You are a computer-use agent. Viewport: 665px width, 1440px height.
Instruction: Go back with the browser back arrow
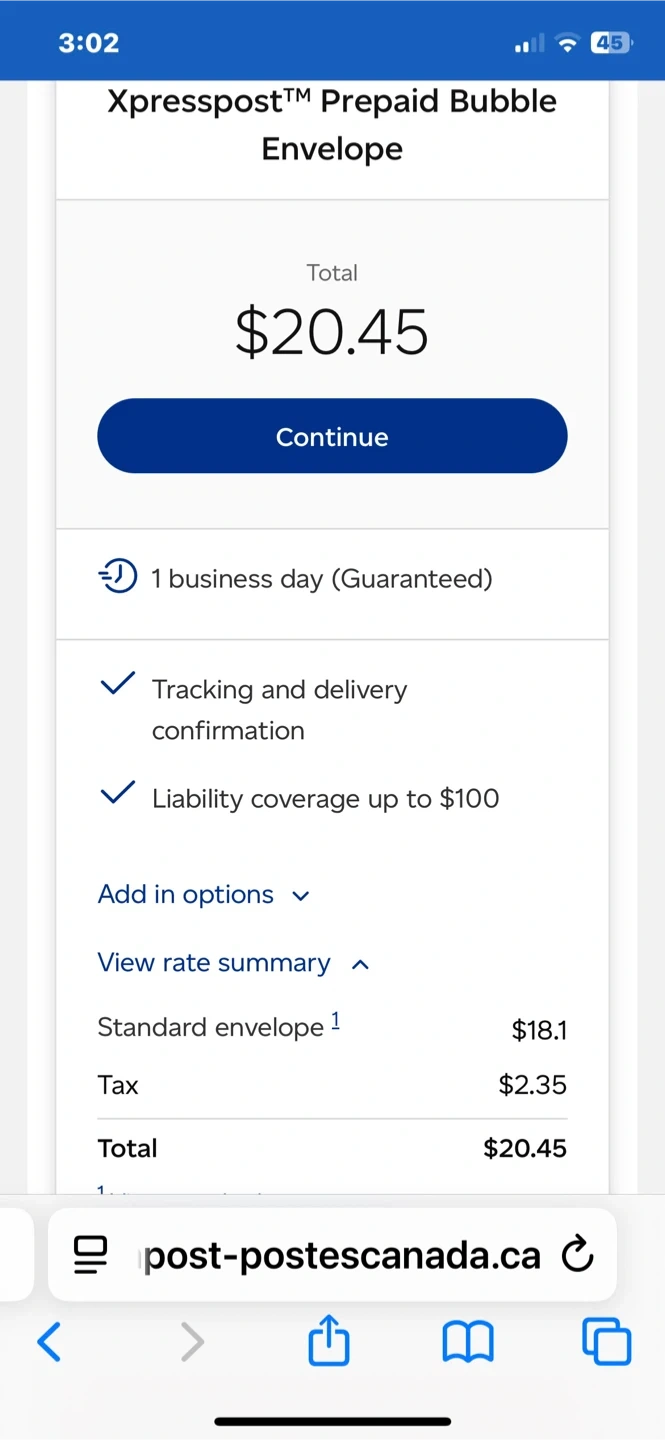point(48,1342)
